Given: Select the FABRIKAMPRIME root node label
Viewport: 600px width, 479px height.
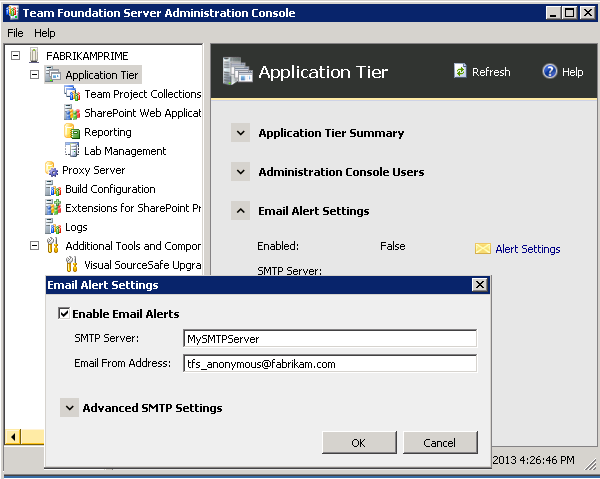Looking at the screenshot, I should click(87, 56).
